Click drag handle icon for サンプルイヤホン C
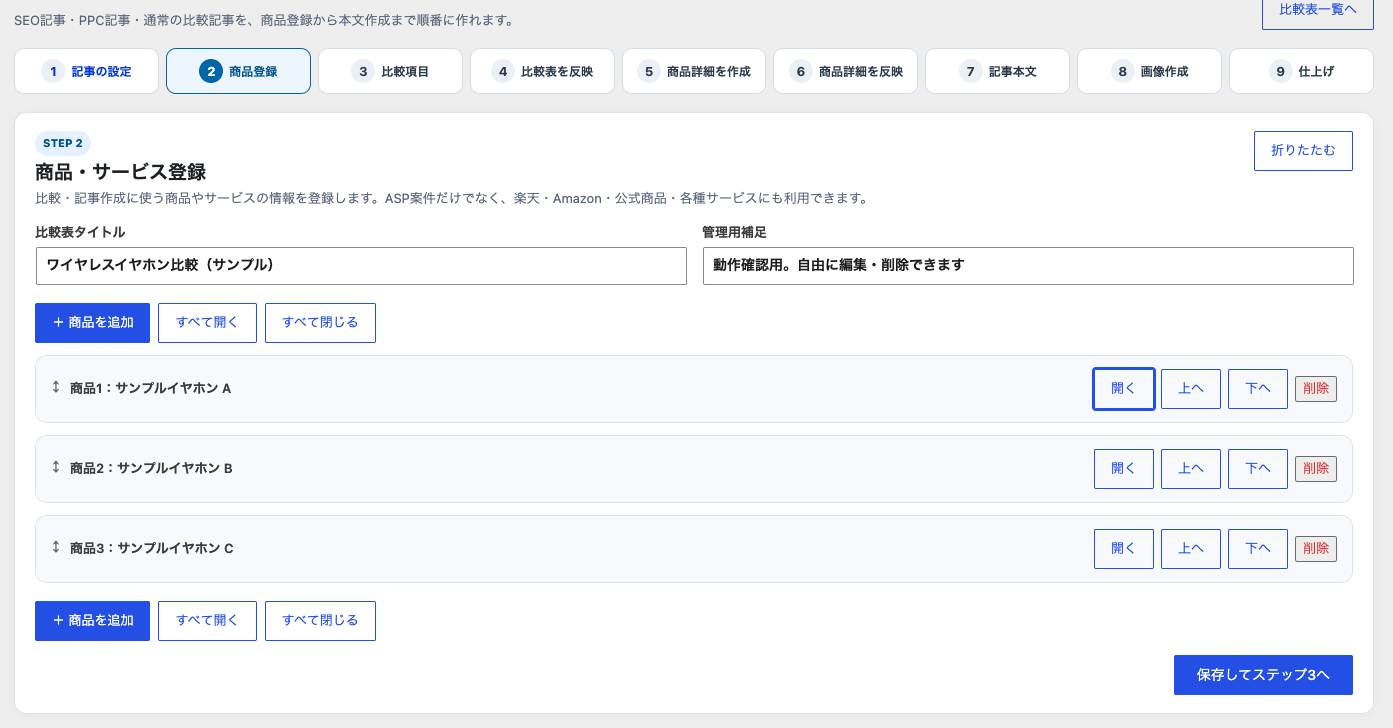 pyautogui.click(x=56, y=547)
